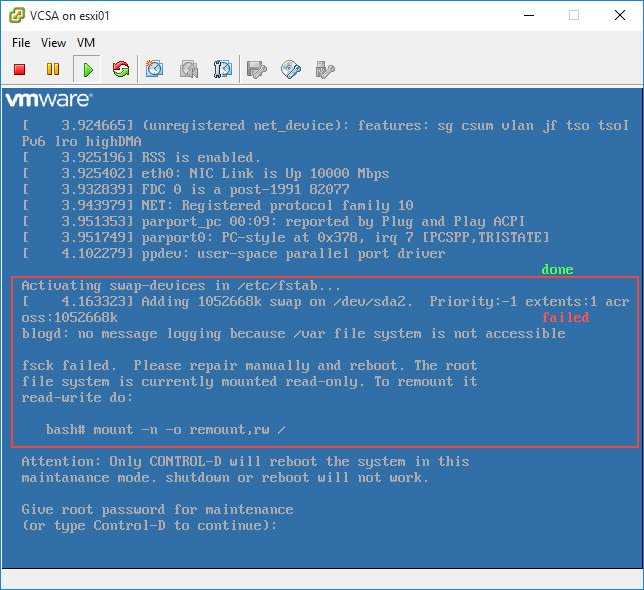Viewport: 644px width, 590px height.
Task: Click the red Power Off button
Action: [x=19, y=69]
